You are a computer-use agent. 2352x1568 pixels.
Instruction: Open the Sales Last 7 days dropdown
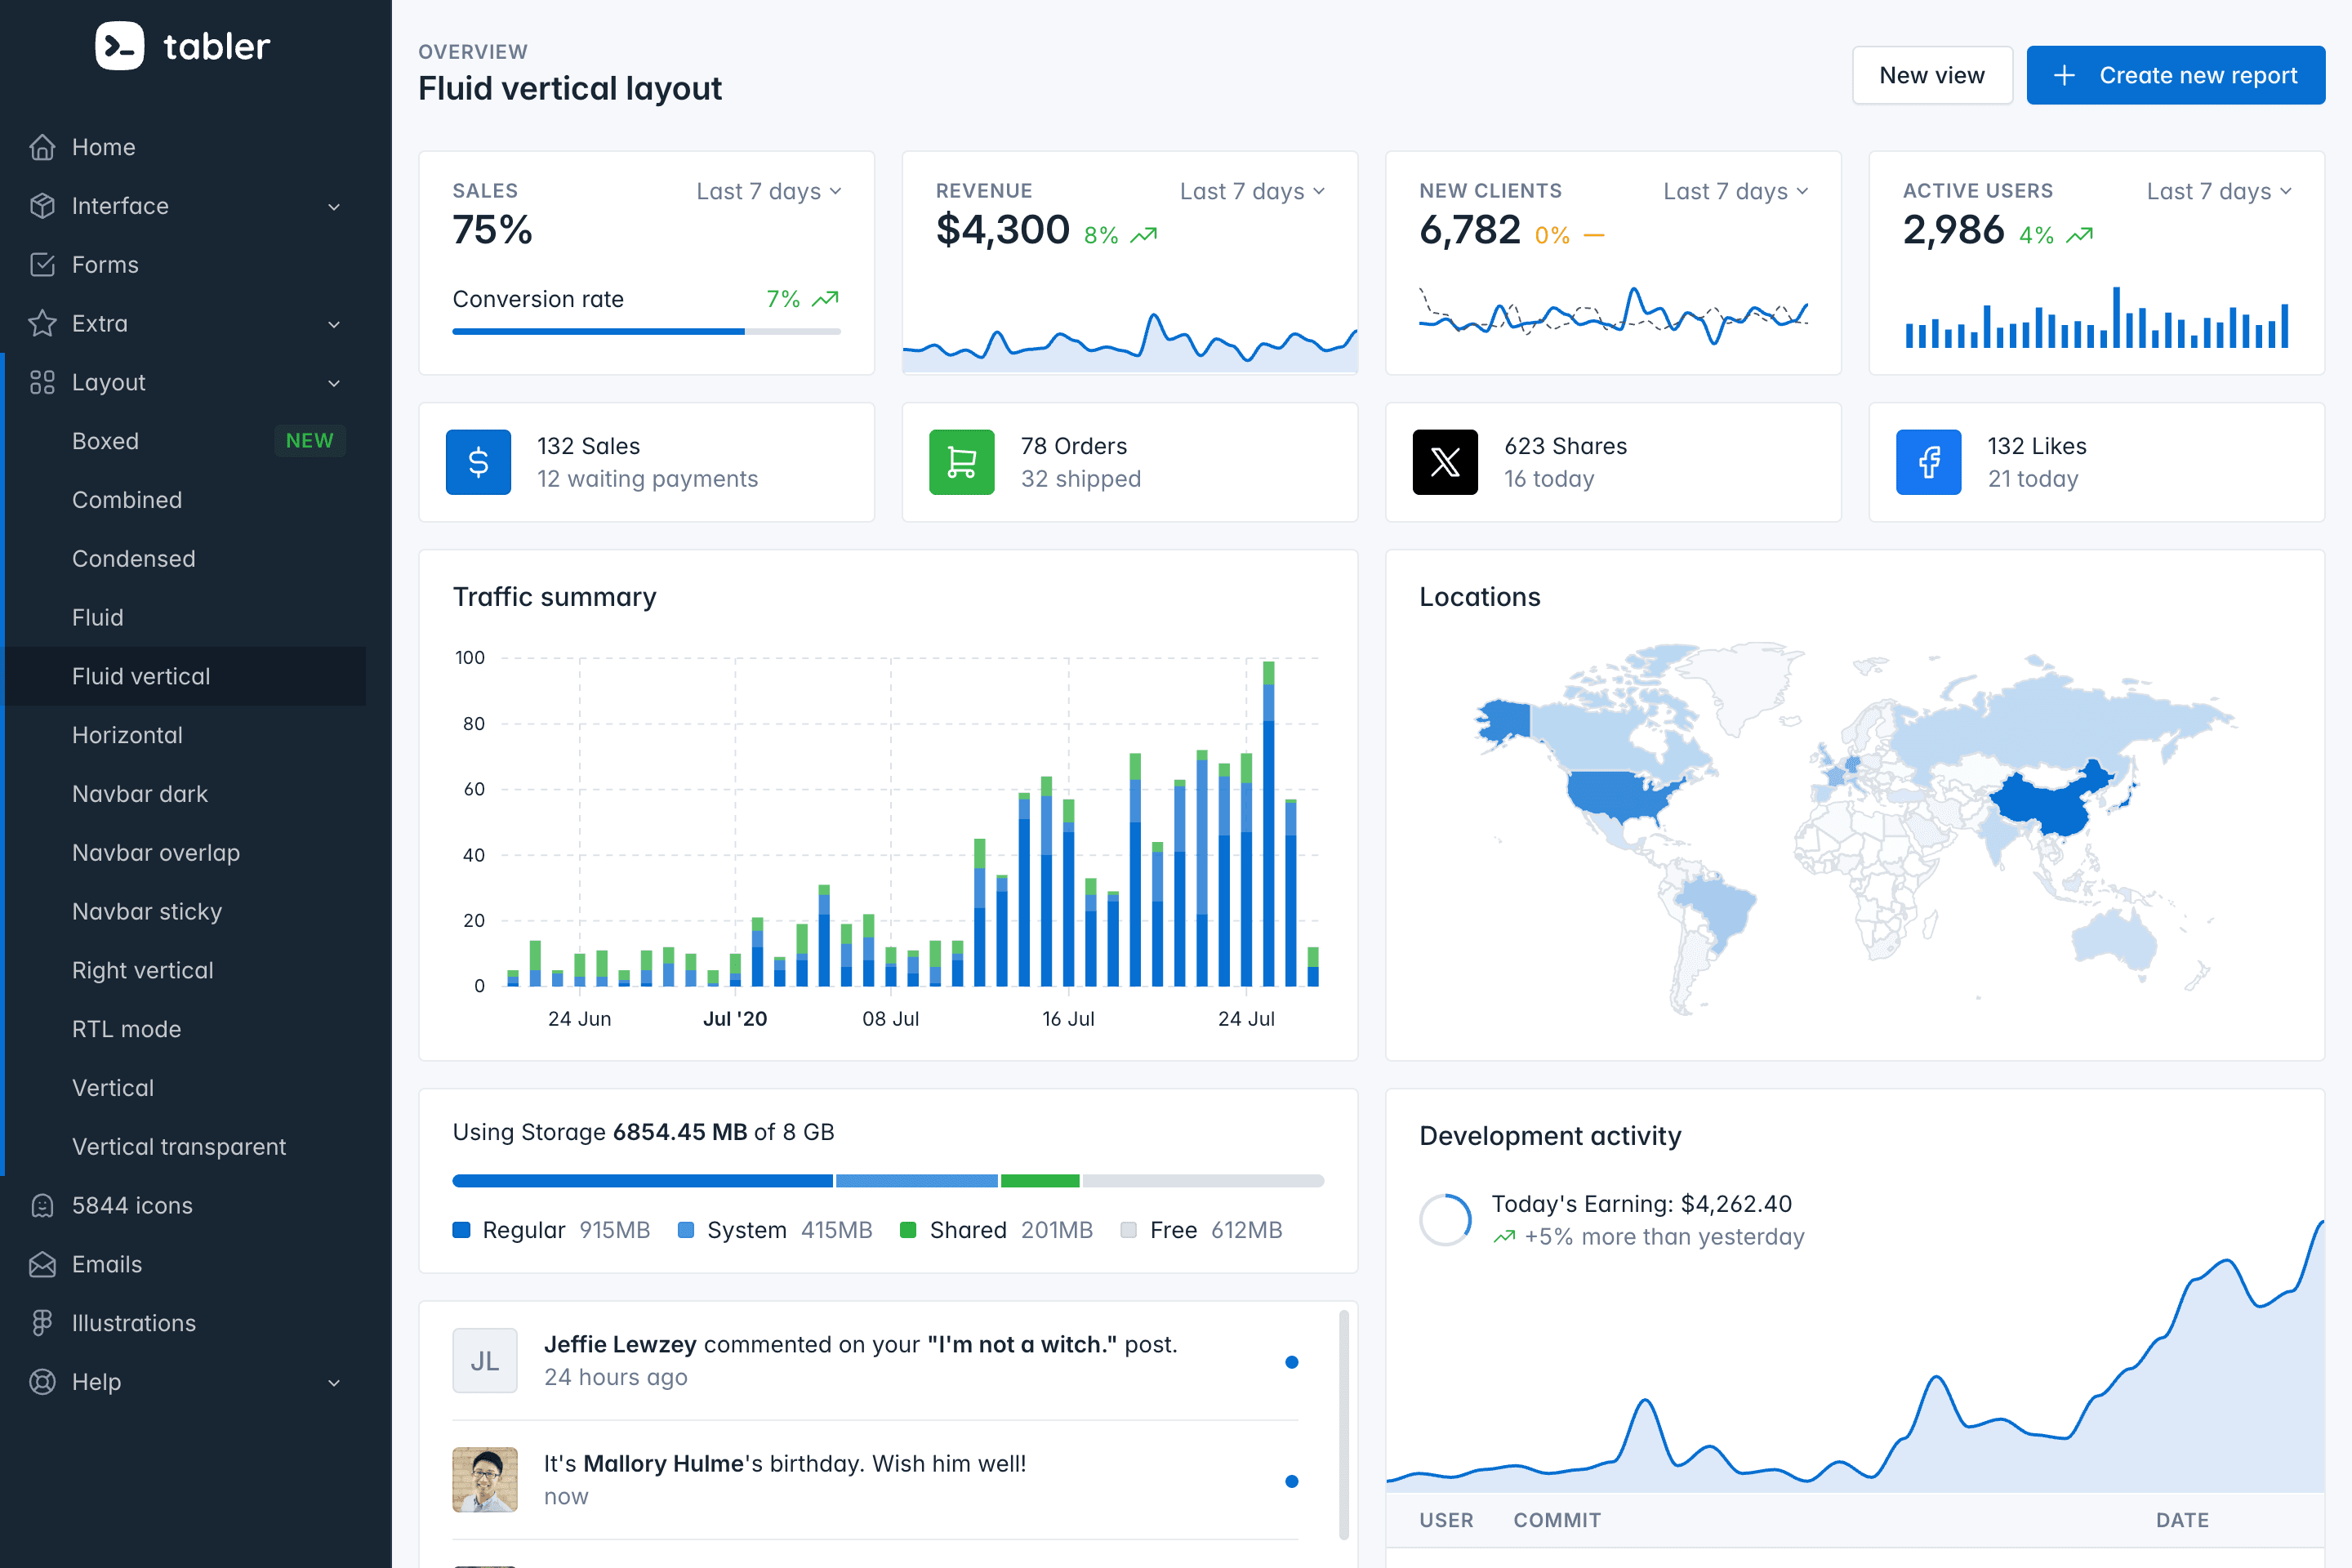[768, 191]
